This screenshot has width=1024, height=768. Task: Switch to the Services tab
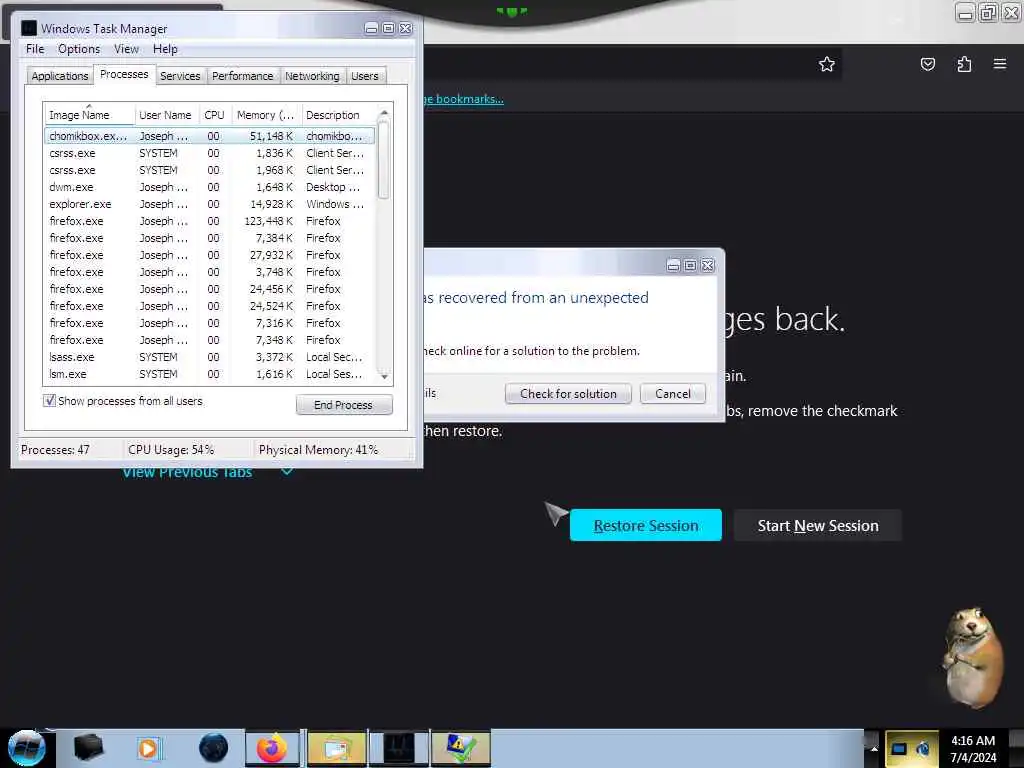(180, 76)
